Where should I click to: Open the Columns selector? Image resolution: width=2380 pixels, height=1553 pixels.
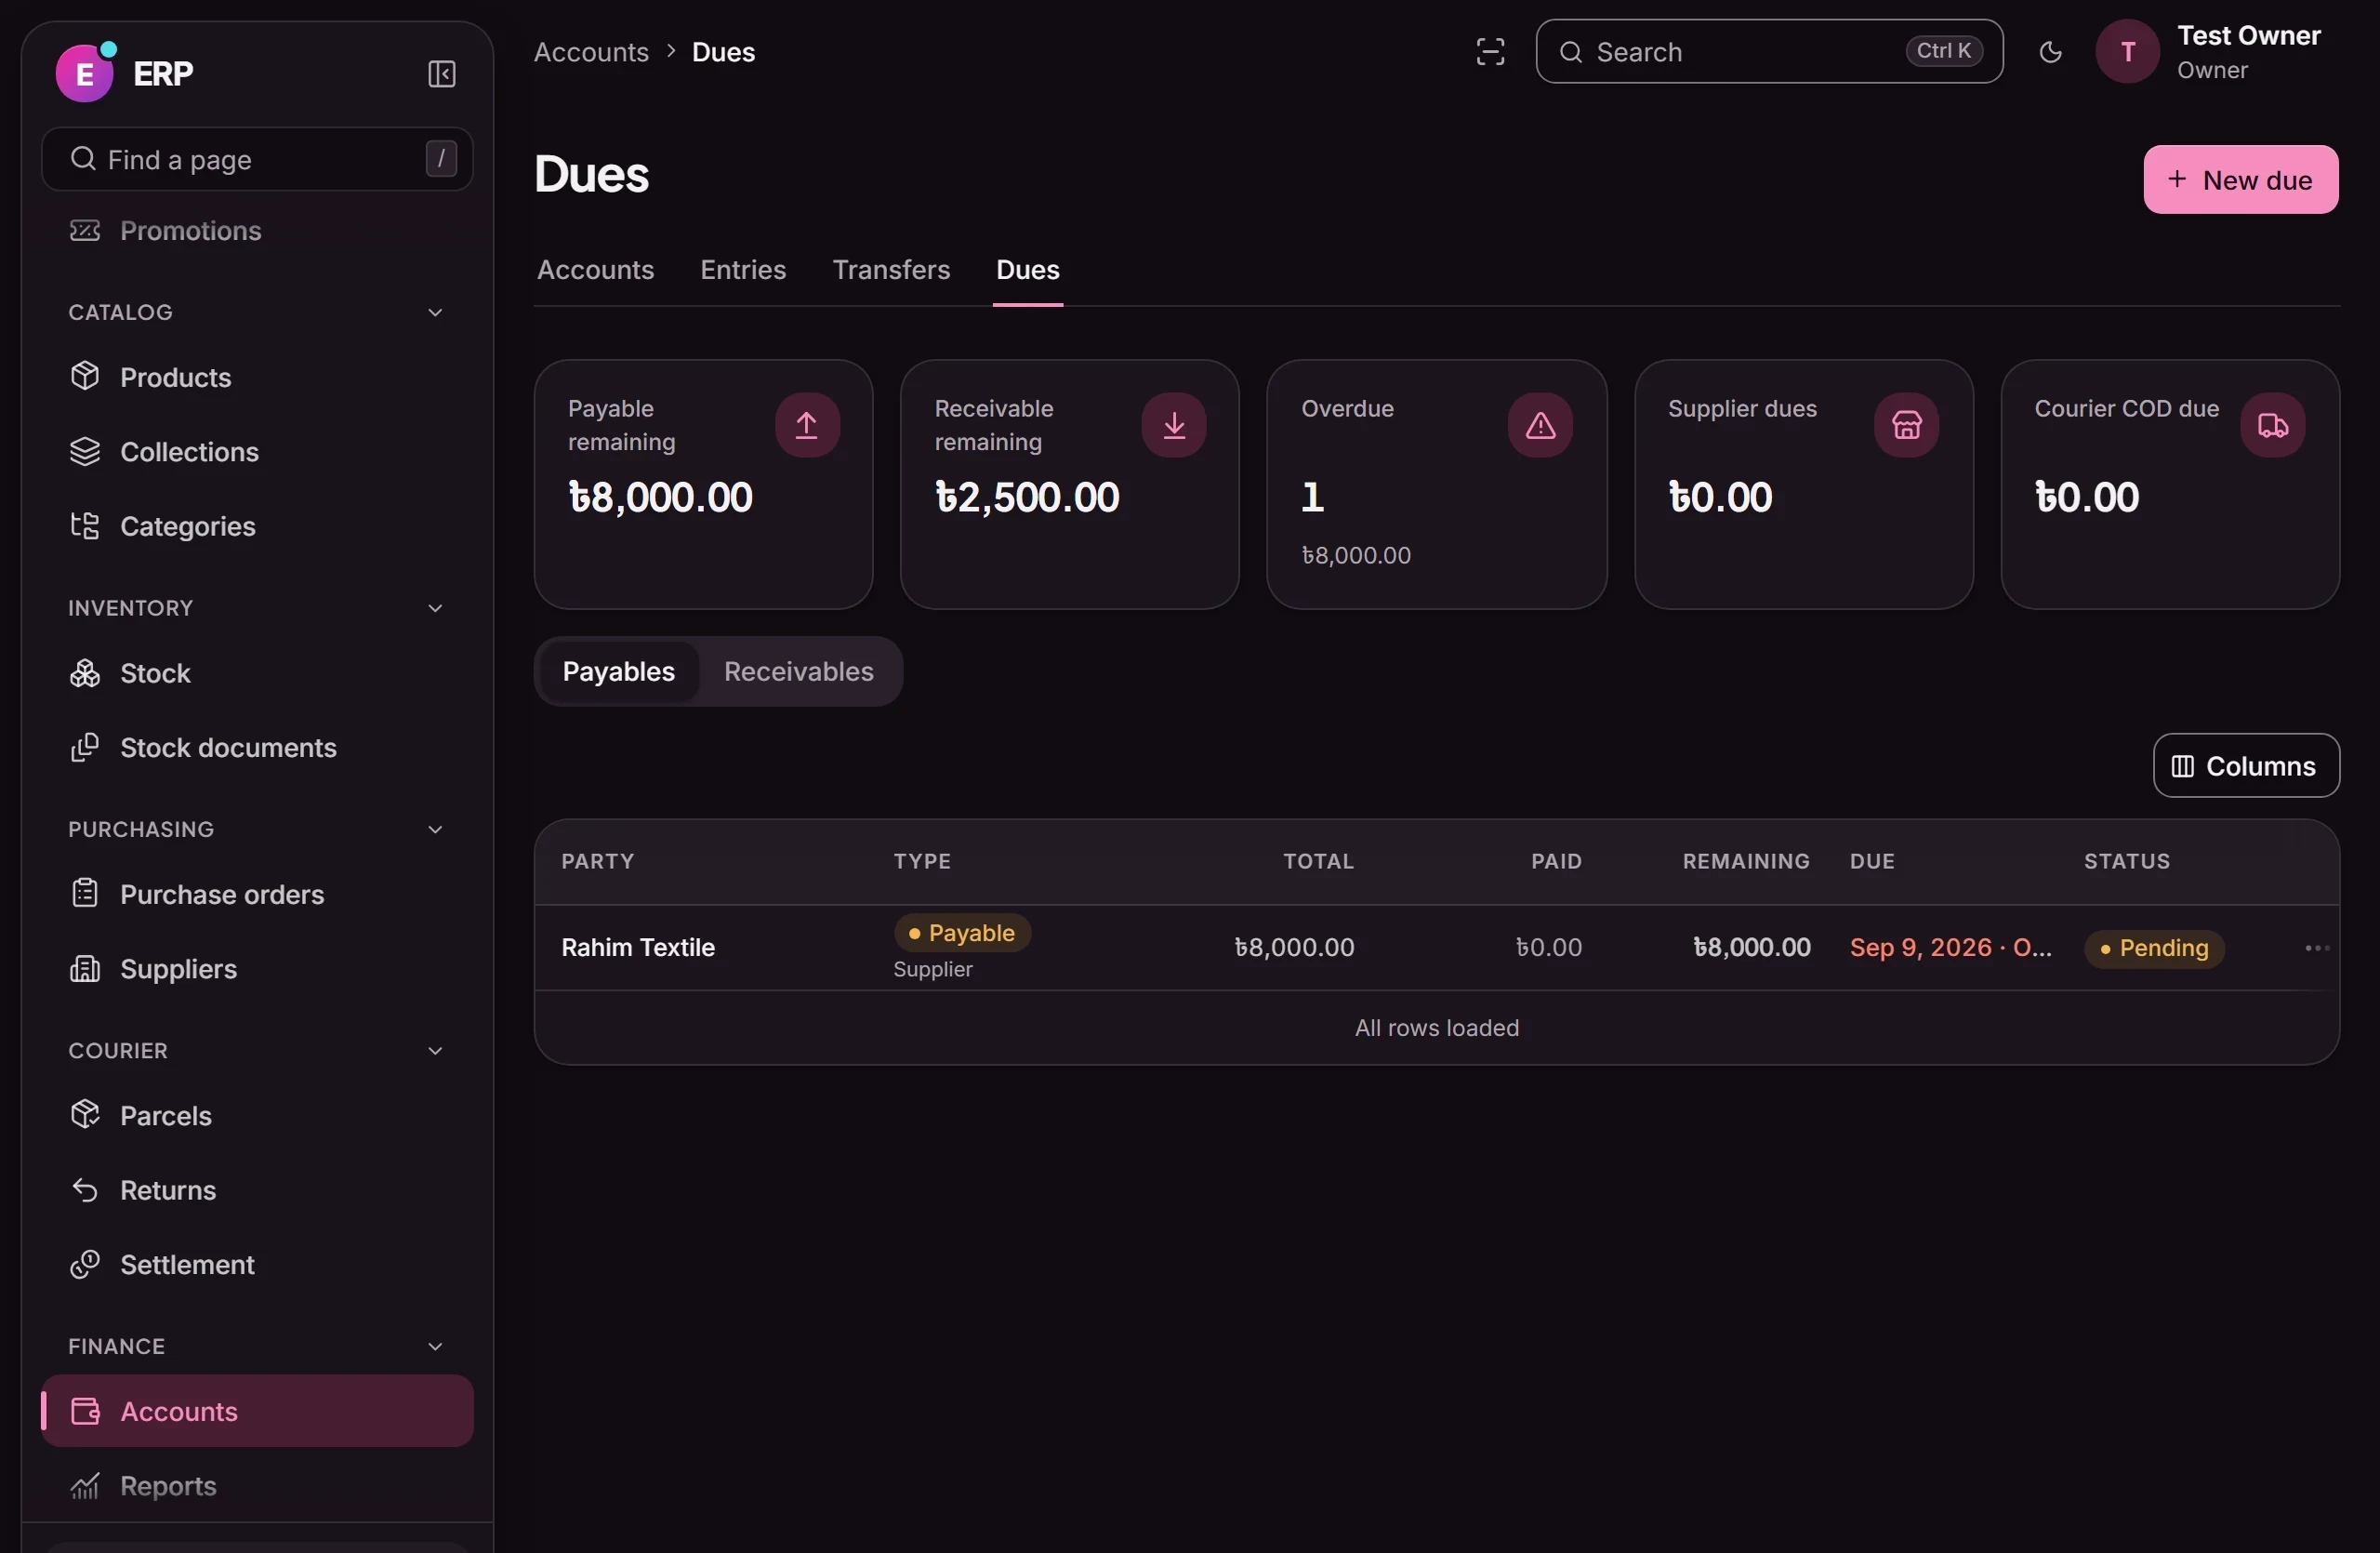[2246, 766]
